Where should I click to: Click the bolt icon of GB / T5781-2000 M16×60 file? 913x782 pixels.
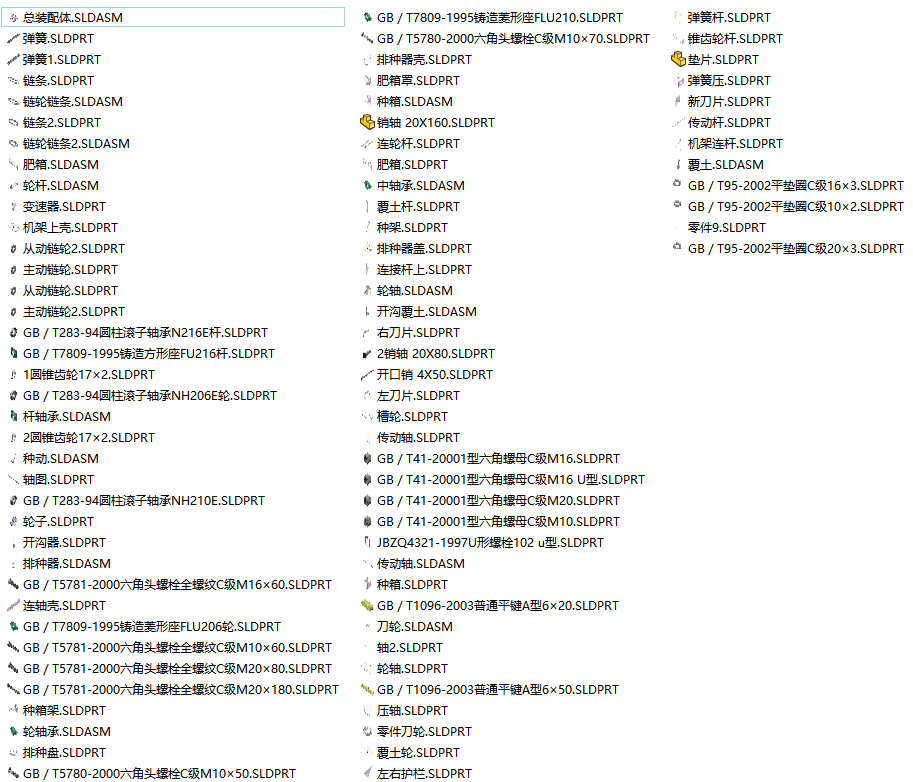[13, 584]
